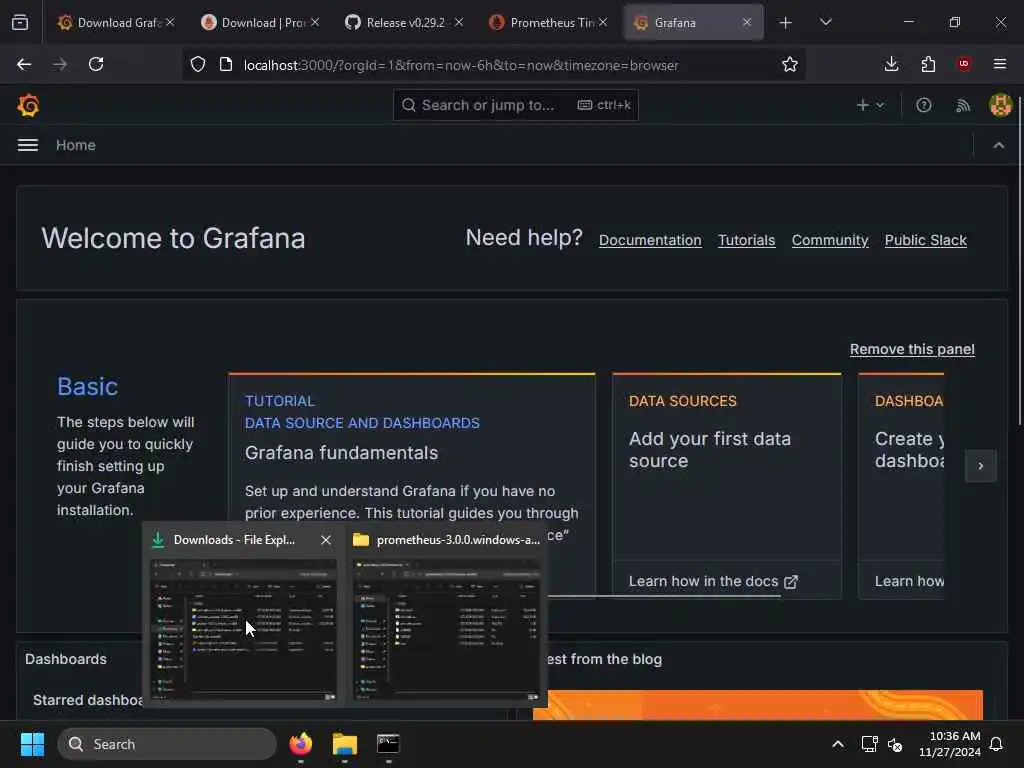Close the Release v0.29.2 tab
1024x768 pixels.
[459, 22]
